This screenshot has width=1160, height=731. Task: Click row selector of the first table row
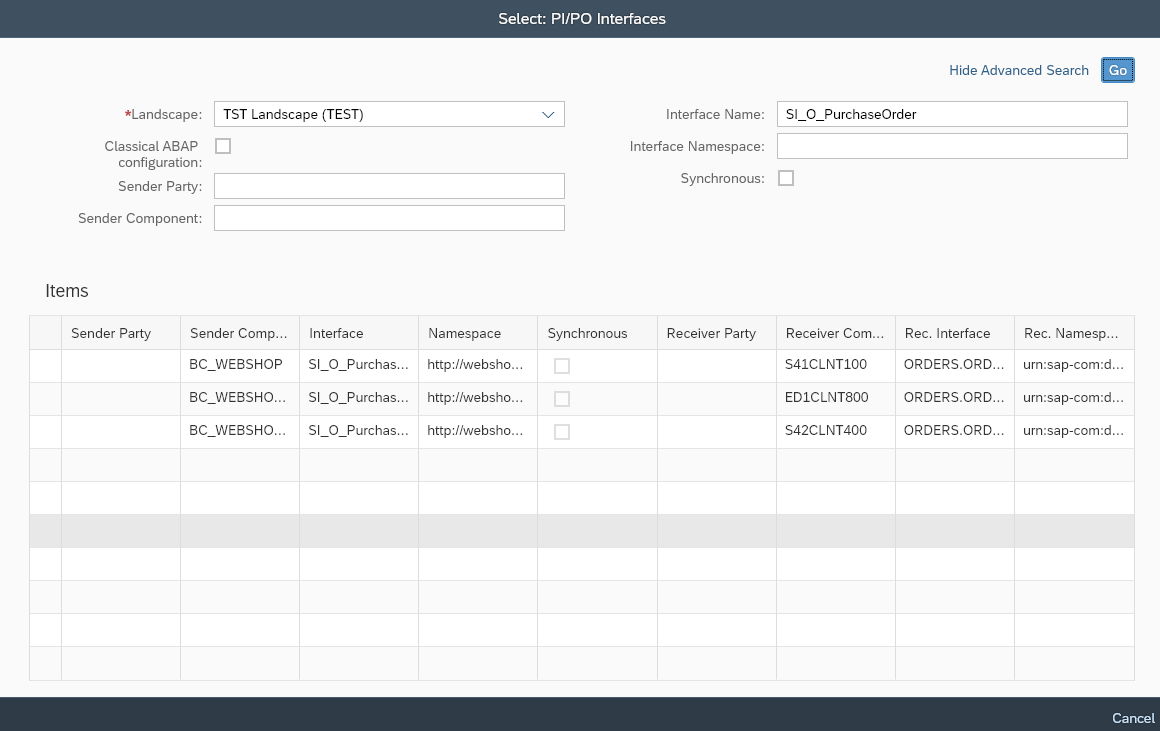(45, 365)
